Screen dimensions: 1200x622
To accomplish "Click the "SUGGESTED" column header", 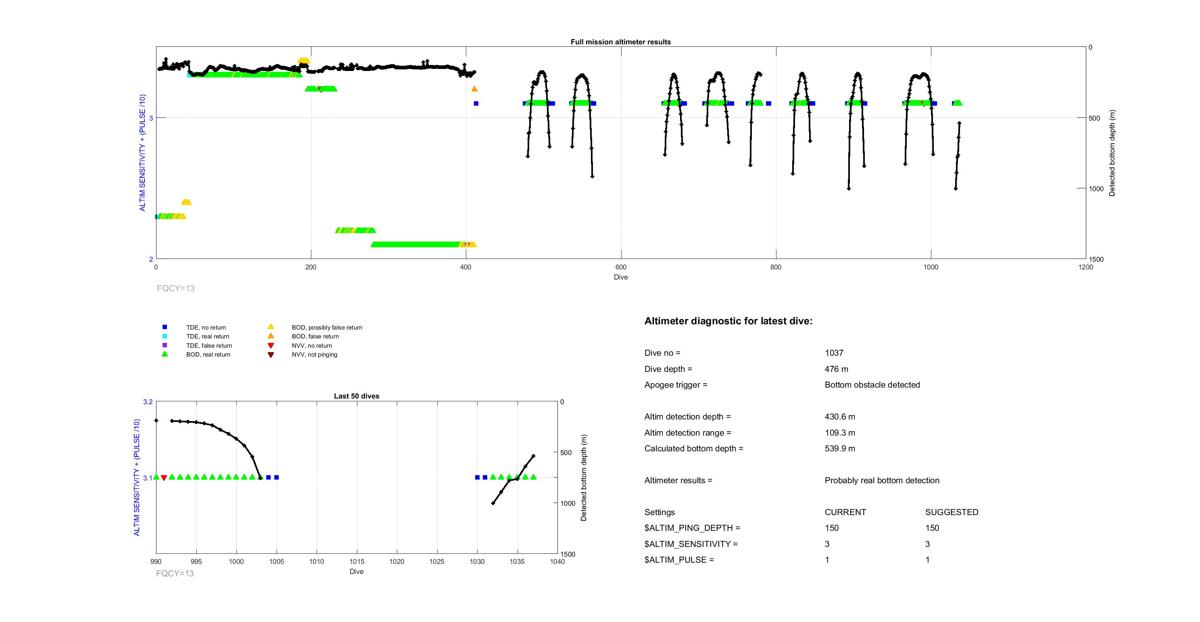I will (952, 512).
